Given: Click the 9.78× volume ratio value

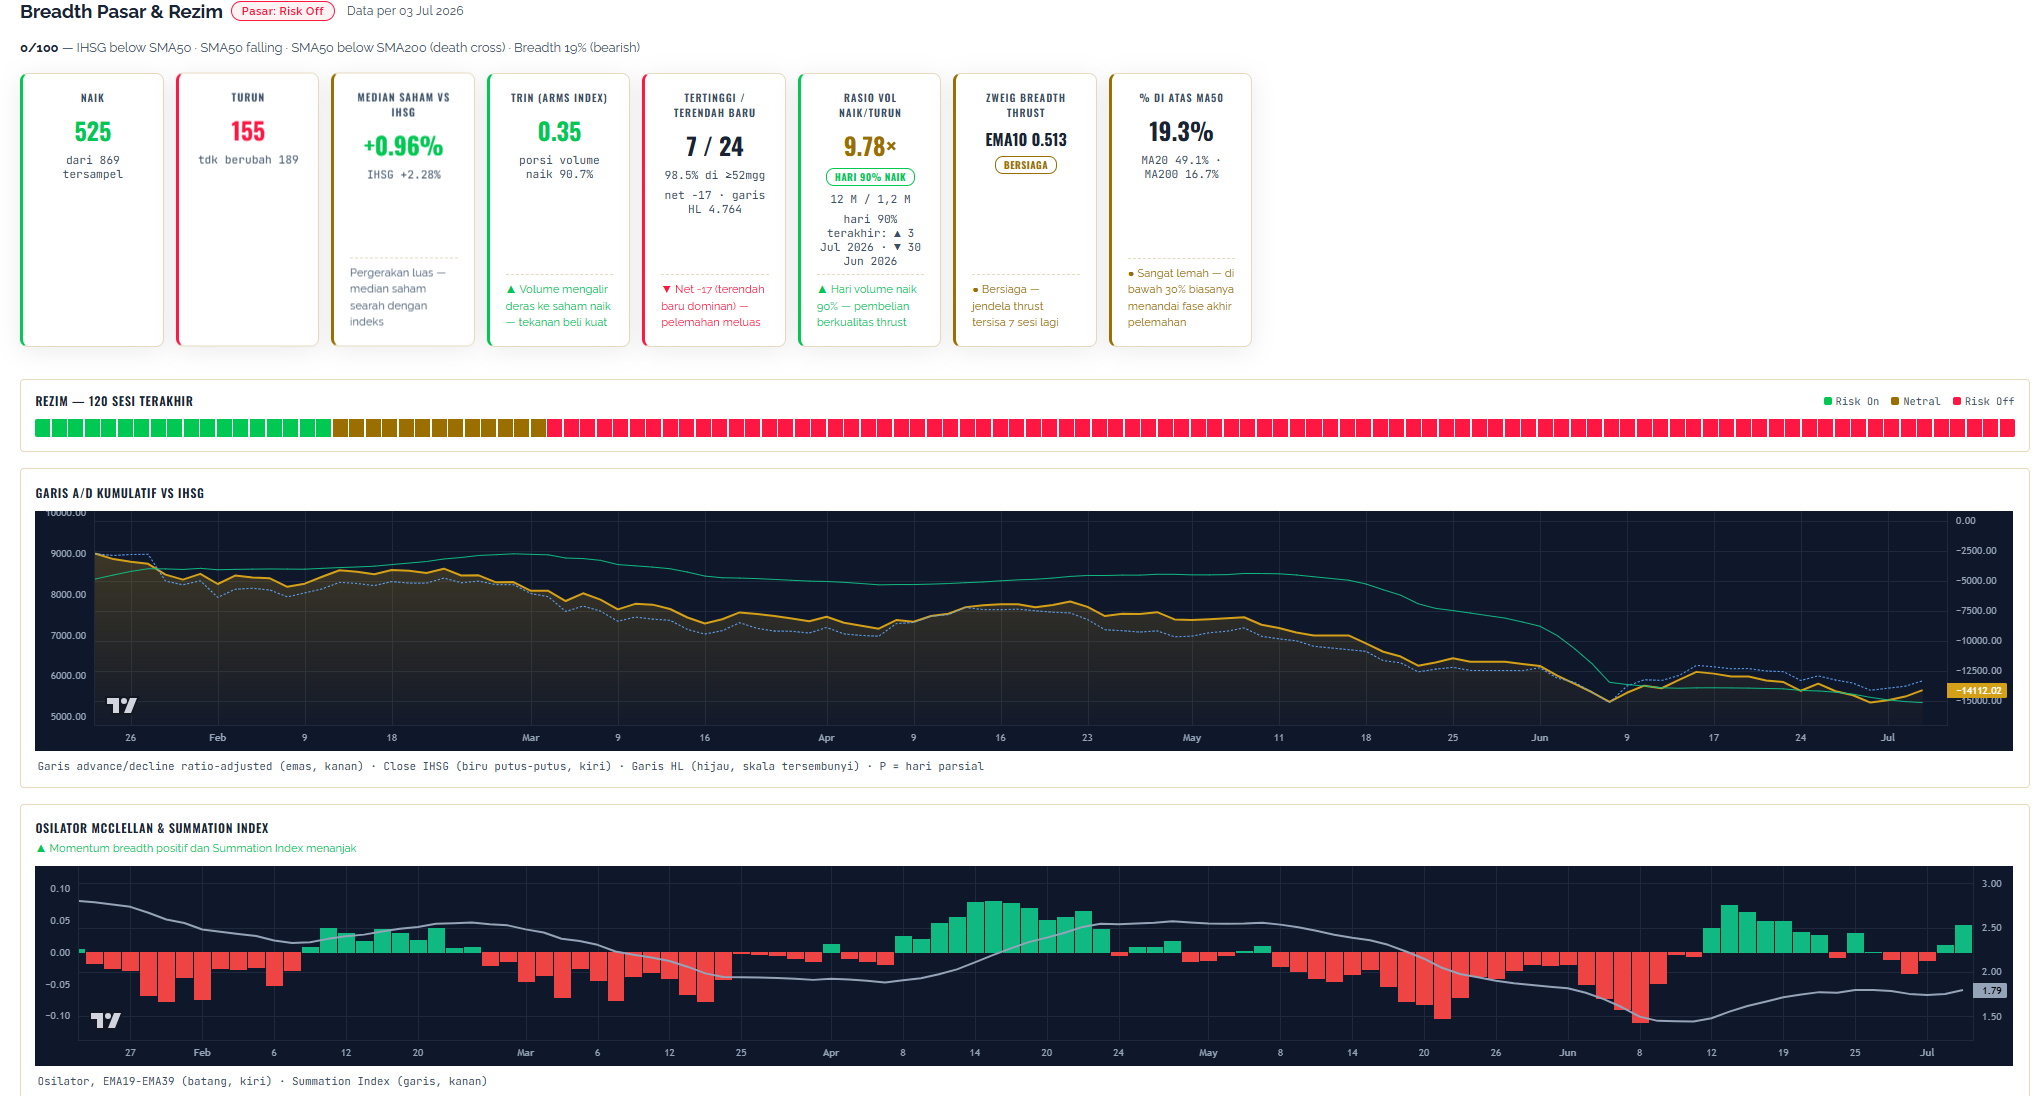Looking at the screenshot, I should tap(870, 147).
